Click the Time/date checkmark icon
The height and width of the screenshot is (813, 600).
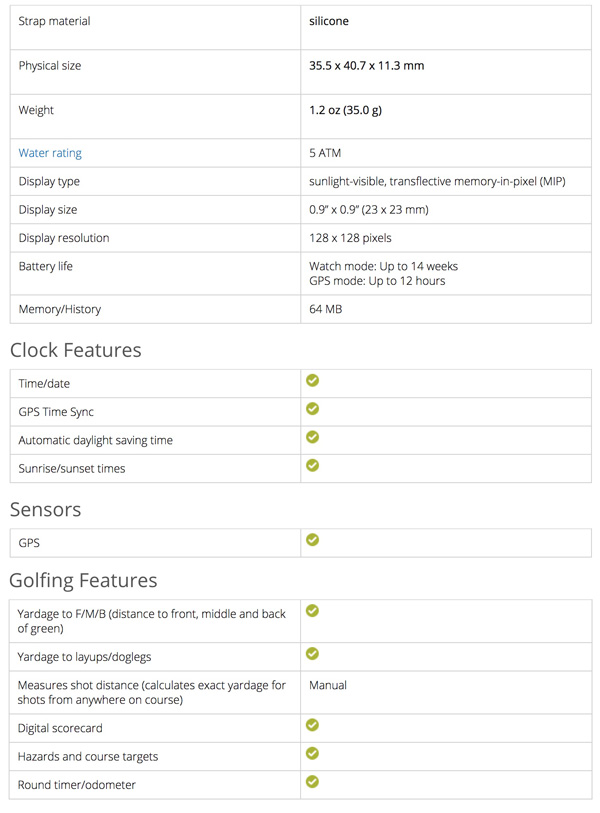pyautogui.click(x=312, y=381)
